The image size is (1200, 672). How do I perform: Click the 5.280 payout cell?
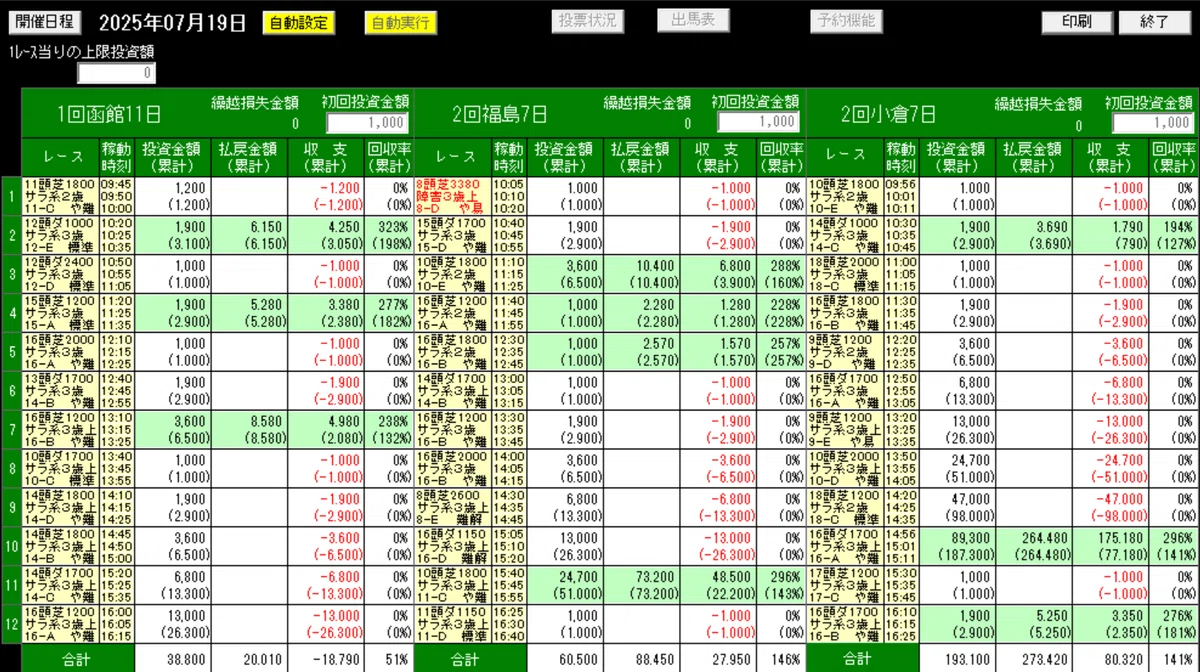click(x=248, y=313)
